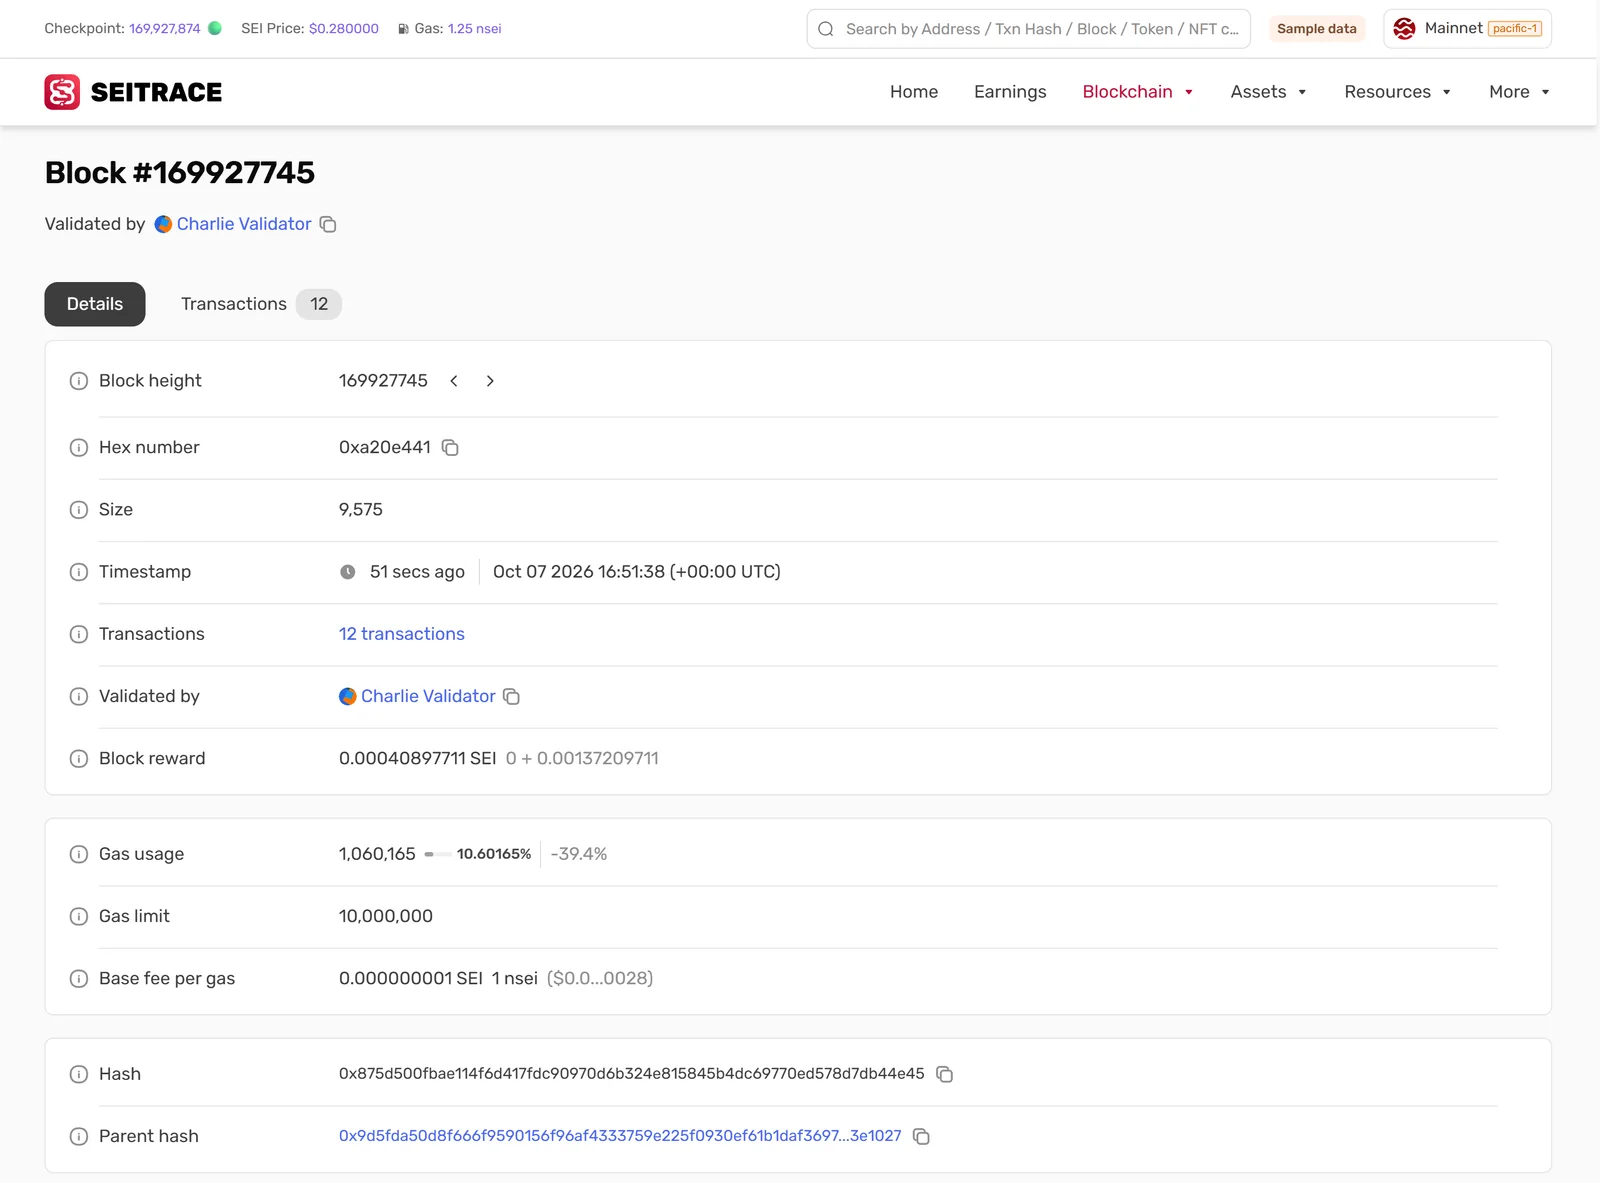Screen dimensions: 1600x1183
Task: Click the Block #169927745 heading
Action: (180, 173)
